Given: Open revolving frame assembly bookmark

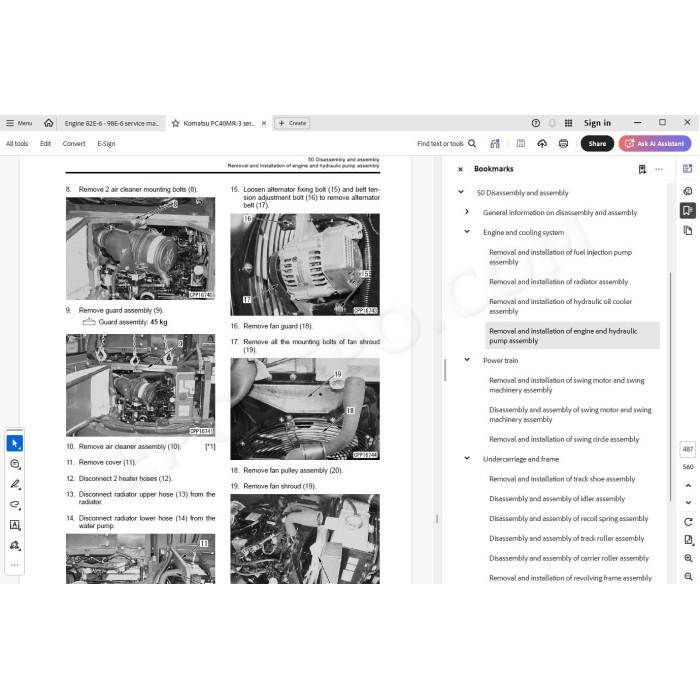Looking at the screenshot, I should click(570, 578).
